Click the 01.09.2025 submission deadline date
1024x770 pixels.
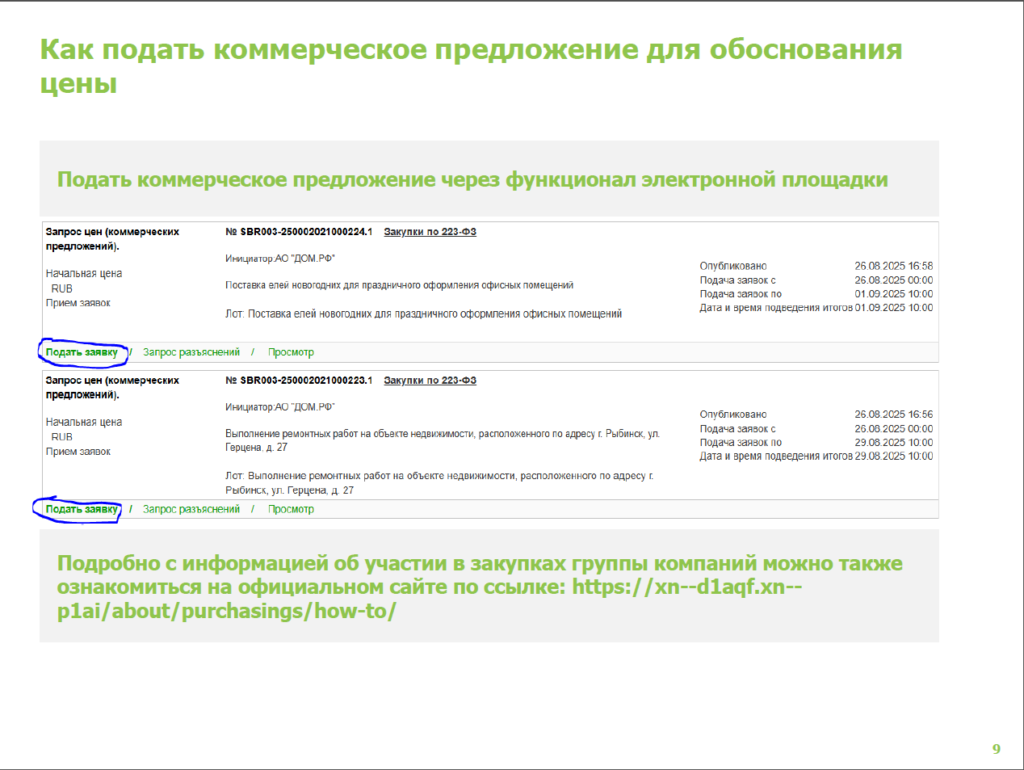coord(893,294)
